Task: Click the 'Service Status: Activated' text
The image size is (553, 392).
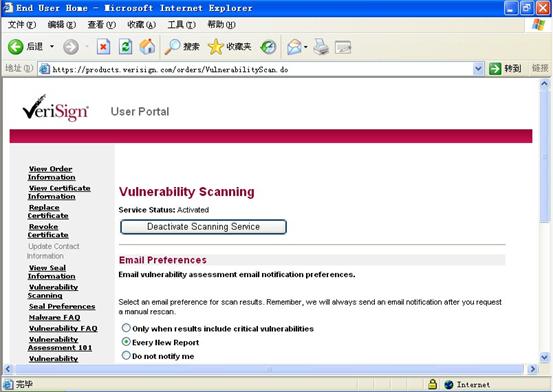Action: 164,210
